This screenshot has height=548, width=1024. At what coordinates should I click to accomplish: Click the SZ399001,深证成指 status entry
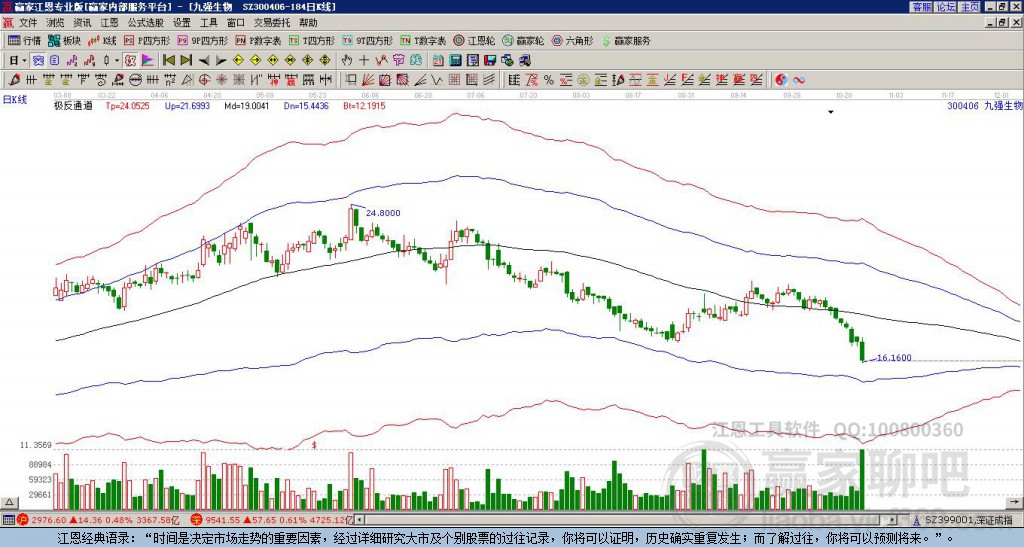click(968, 520)
